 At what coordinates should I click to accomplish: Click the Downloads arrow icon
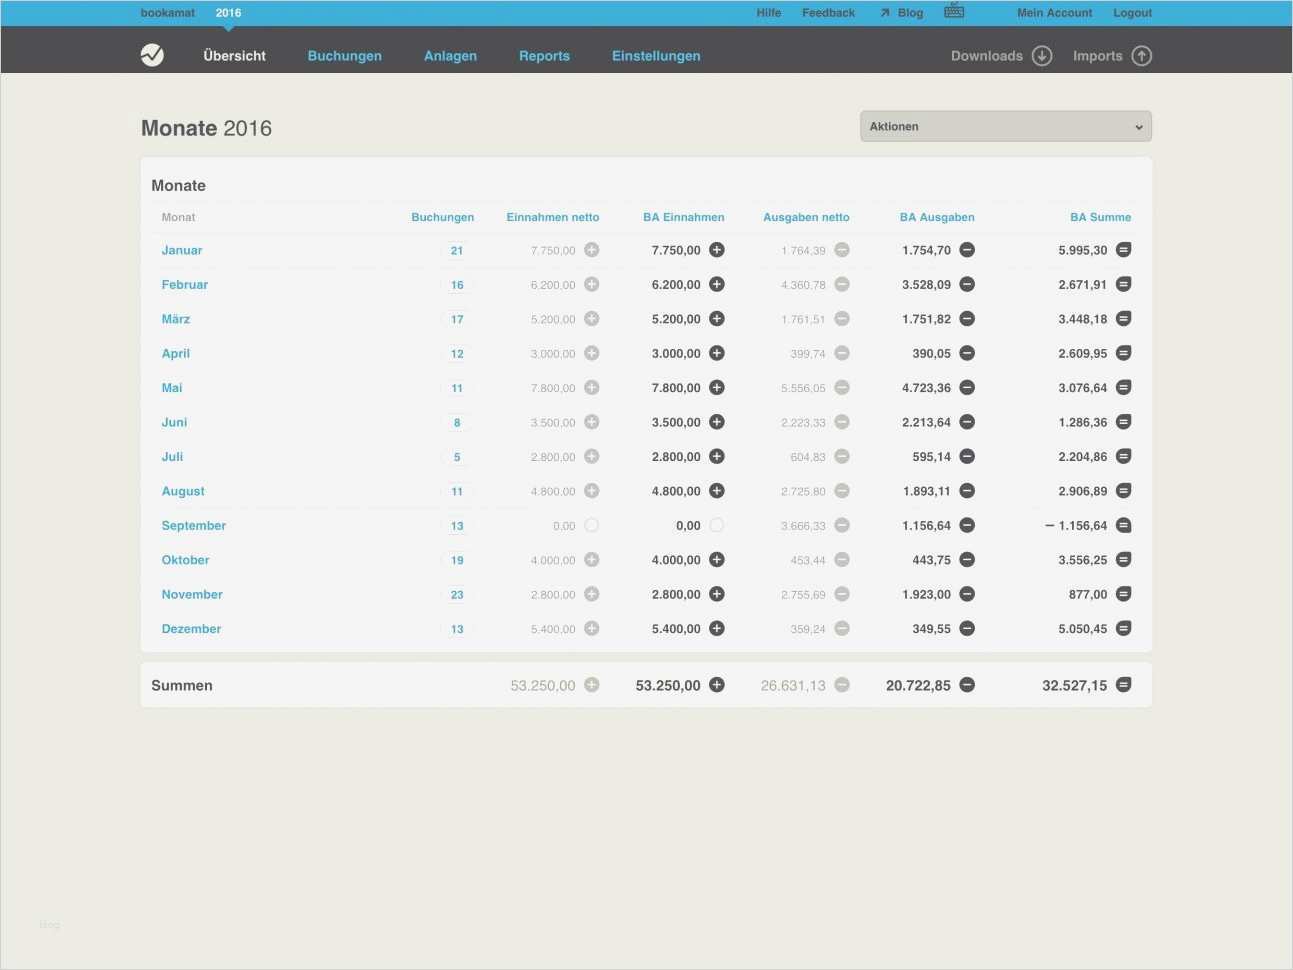(1042, 56)
